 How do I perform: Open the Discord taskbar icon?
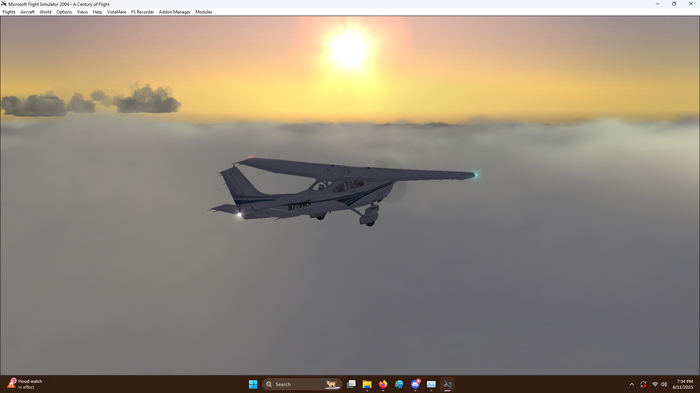[415, 384]
